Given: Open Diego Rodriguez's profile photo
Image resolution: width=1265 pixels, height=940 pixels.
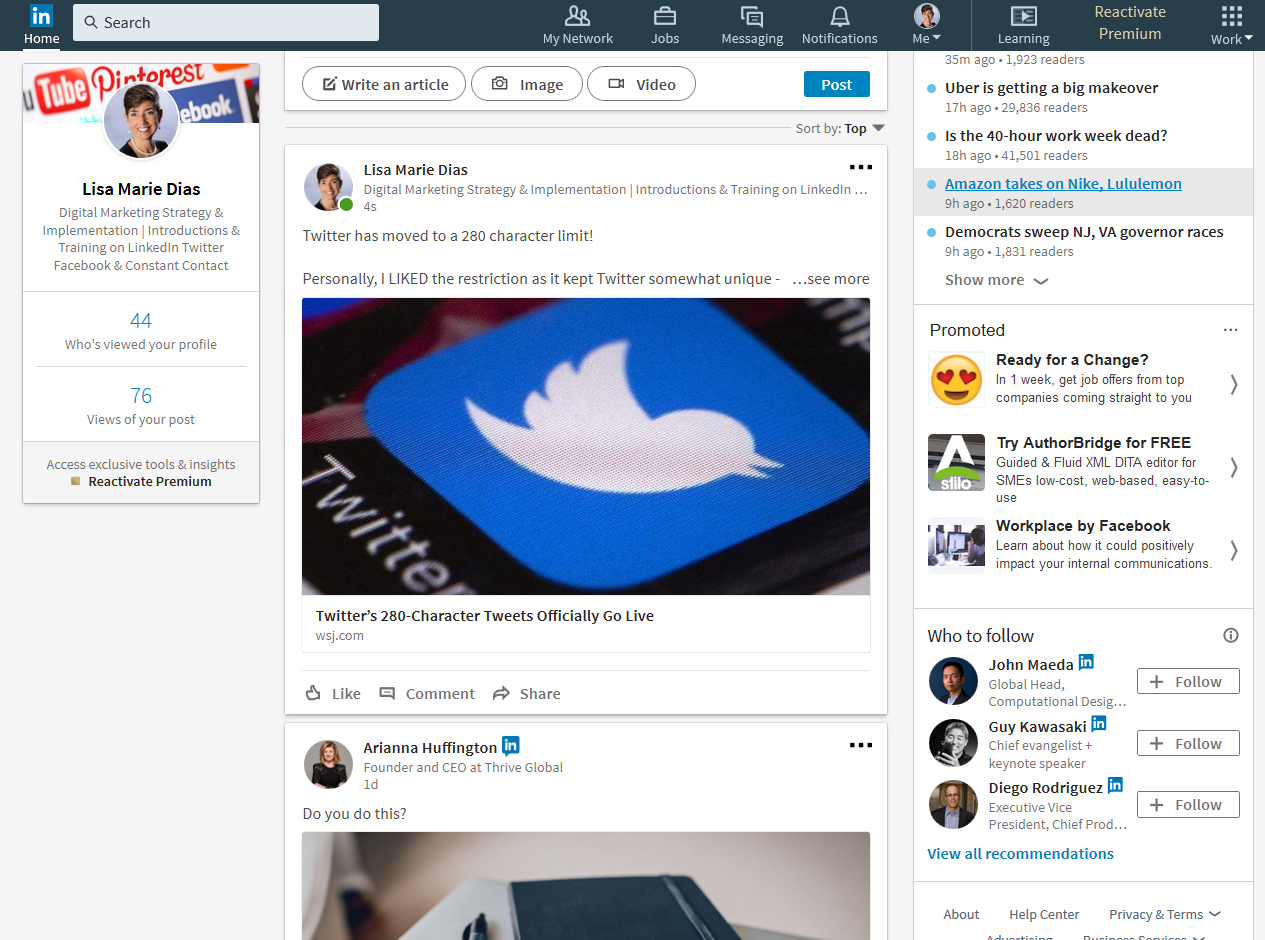Looking at the screenshot, I should tap(953, 805).
